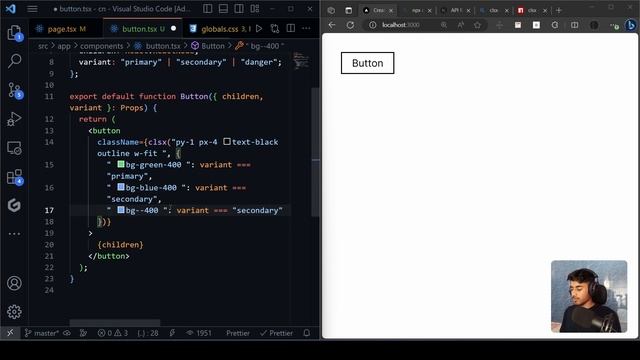Open errors and warnings status indicator
The width and height of the screenshot is (640, 360).
click(x=113, y=333)
